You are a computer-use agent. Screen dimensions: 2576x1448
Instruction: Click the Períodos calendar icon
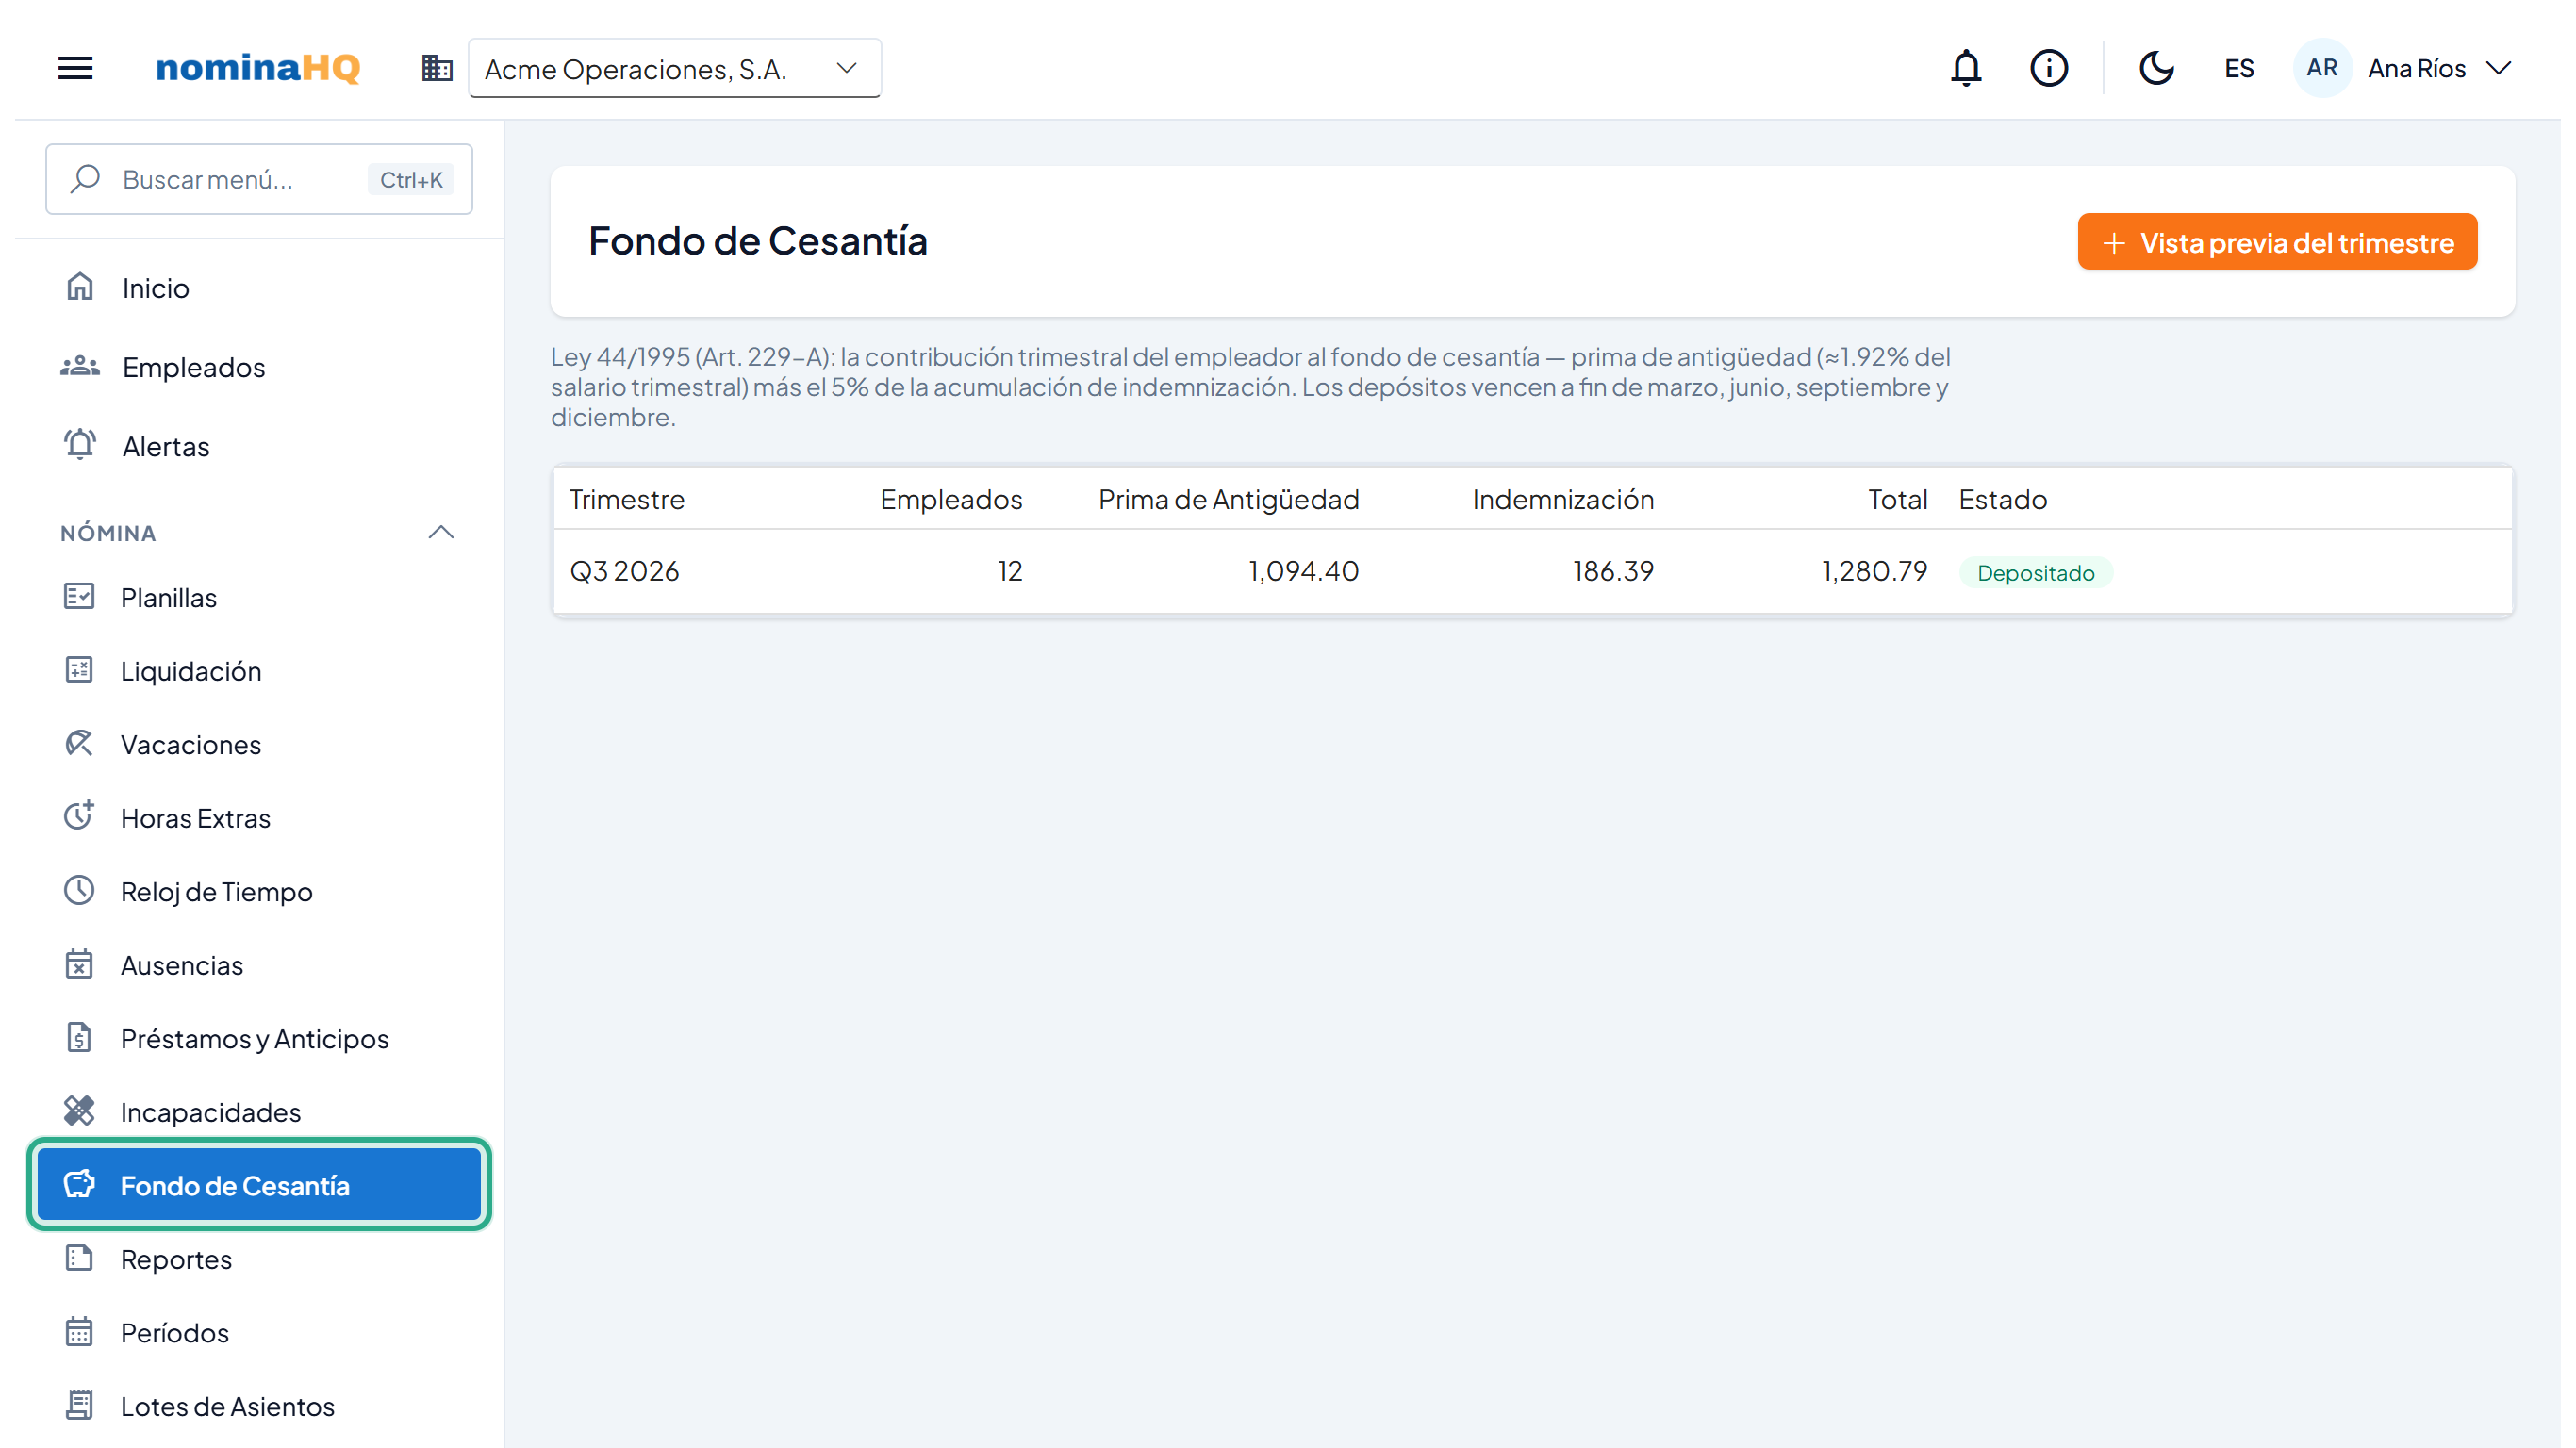(79, 1332)
